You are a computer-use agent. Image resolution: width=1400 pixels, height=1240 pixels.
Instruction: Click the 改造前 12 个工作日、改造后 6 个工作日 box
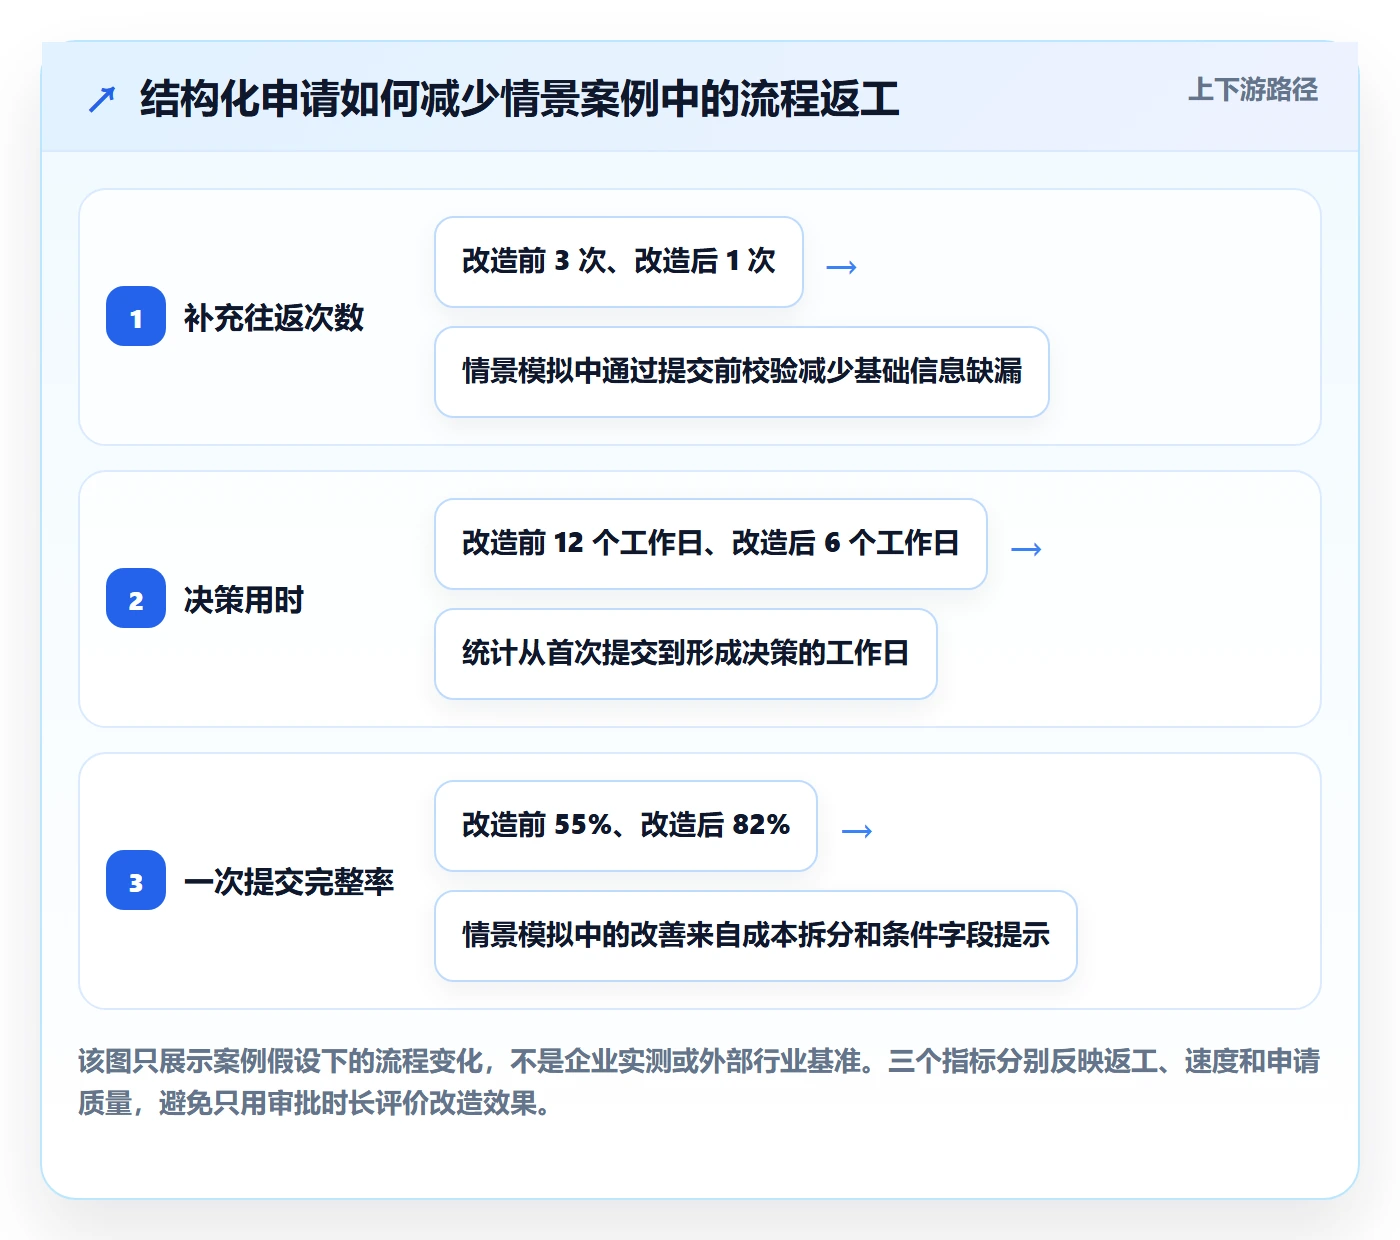click(x=711, y=544)
